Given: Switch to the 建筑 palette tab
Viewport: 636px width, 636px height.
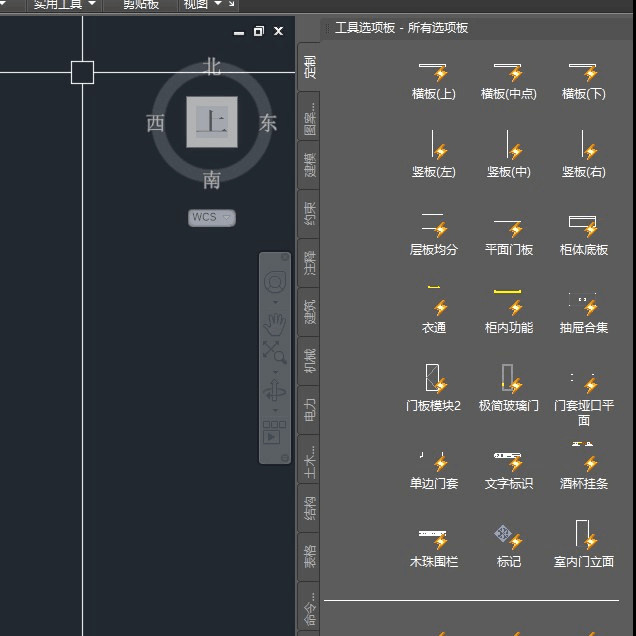Looking at the screenshot, I should click(x=310, y=312).
